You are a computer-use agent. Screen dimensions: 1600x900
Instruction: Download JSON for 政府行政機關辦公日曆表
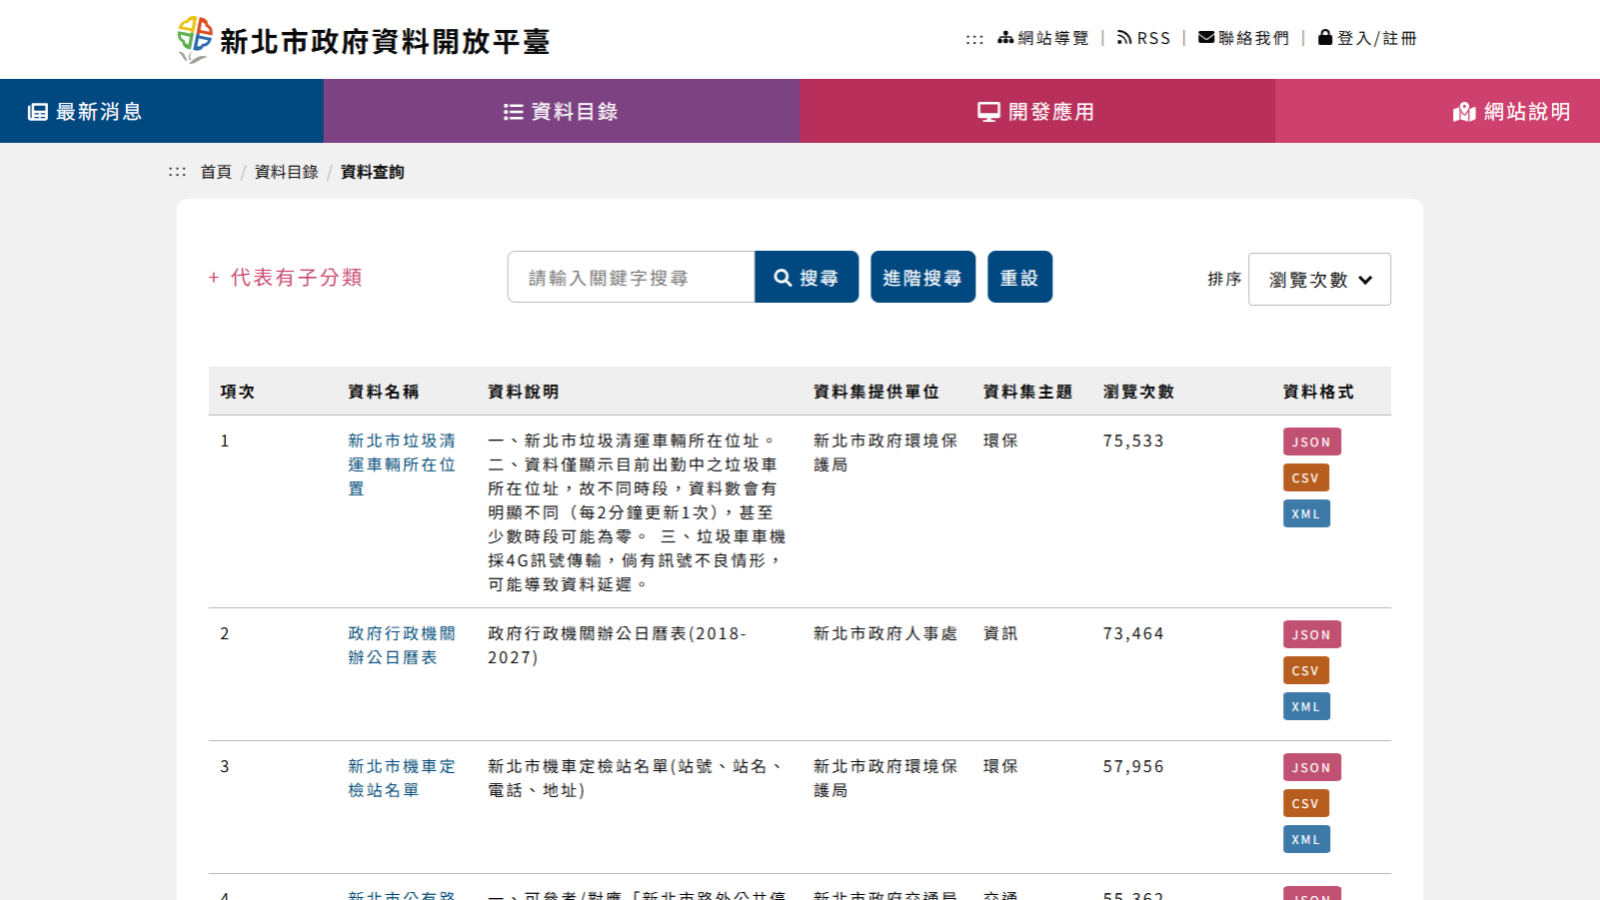1312,635
